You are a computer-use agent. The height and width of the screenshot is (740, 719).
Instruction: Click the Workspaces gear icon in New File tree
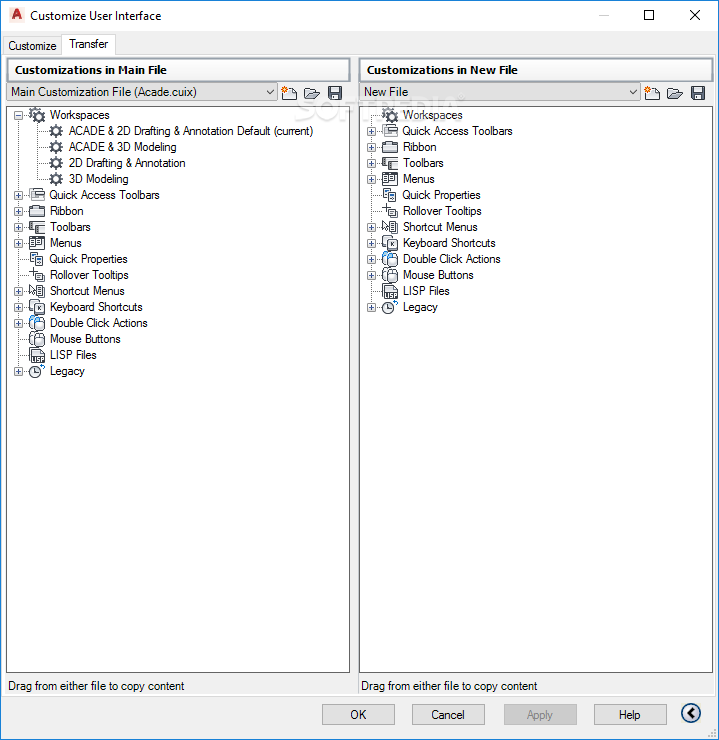[x=390, y=115]
